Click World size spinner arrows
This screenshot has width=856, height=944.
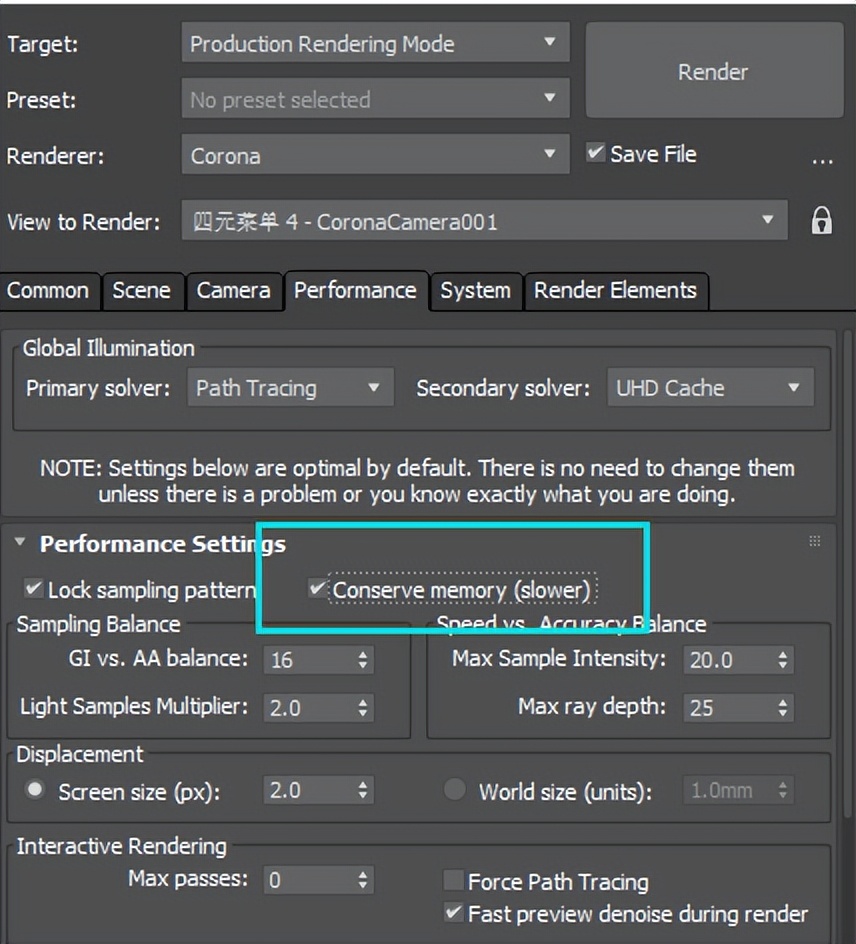pos(783,790)
